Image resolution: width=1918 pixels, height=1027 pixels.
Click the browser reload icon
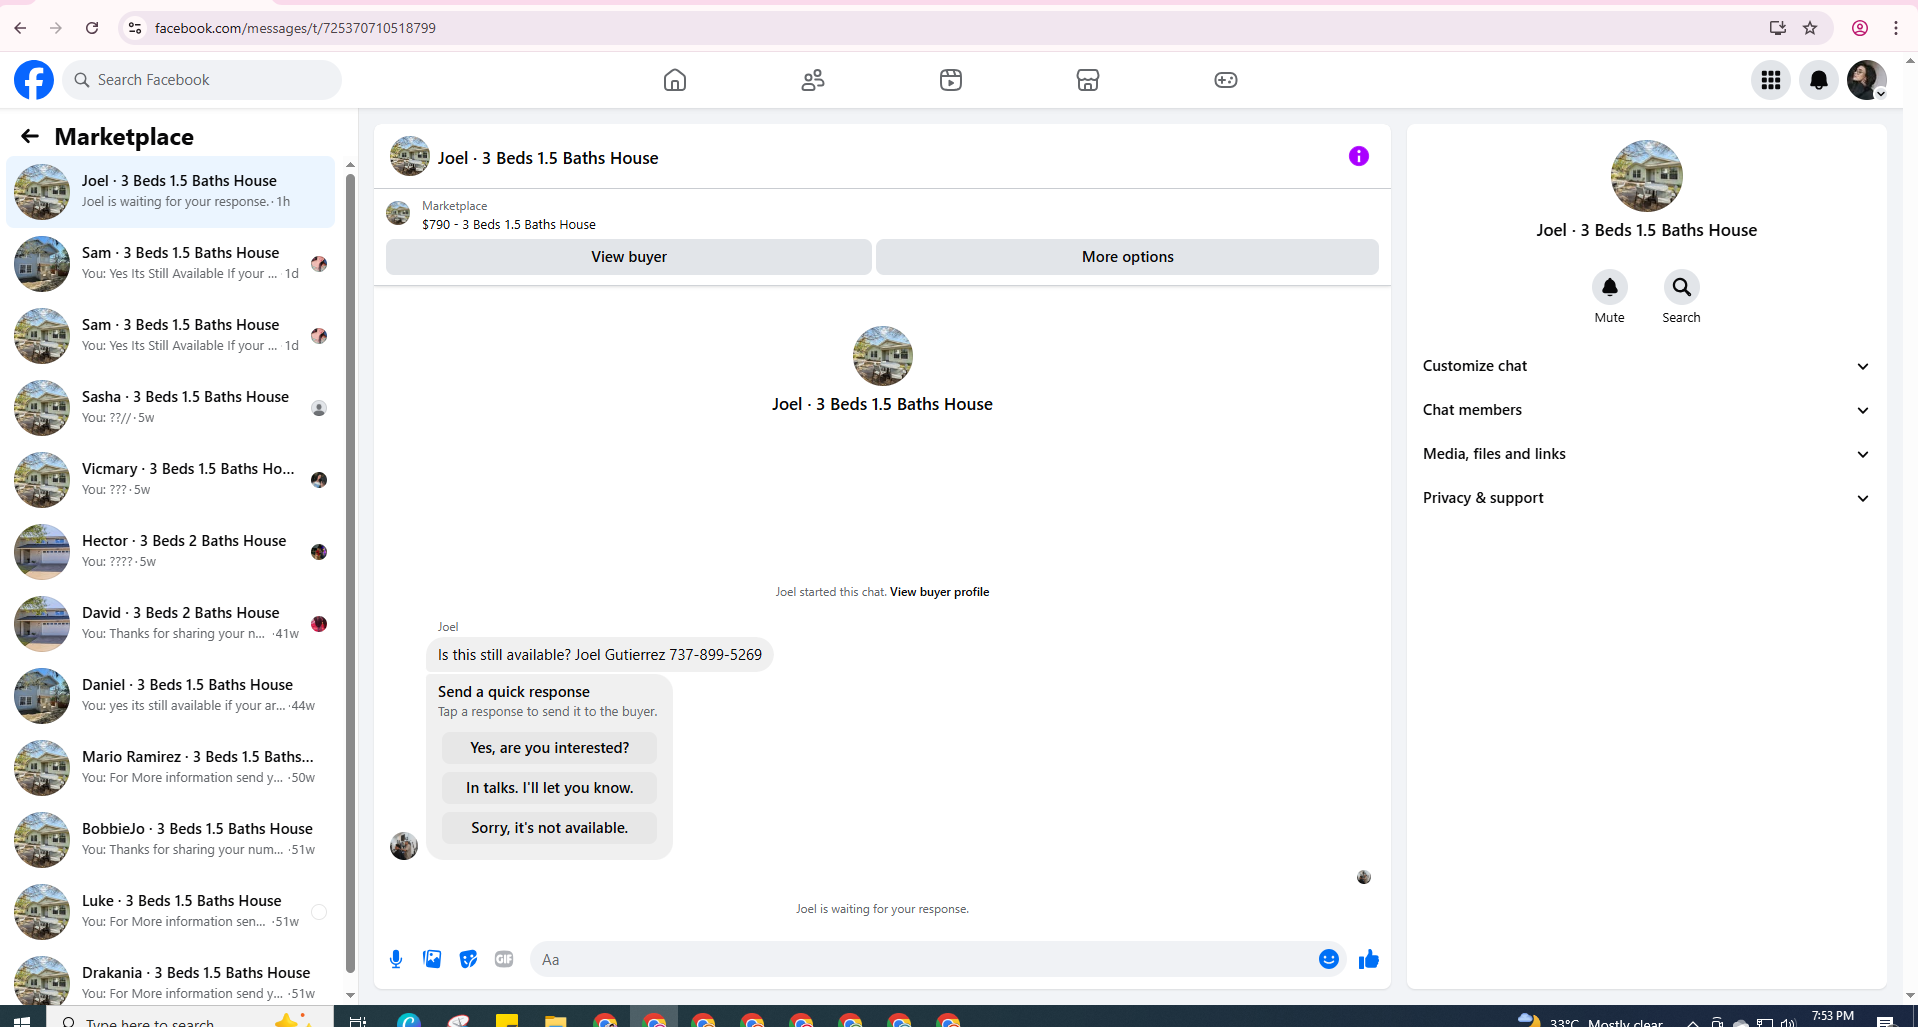click(x=92, y=28)
